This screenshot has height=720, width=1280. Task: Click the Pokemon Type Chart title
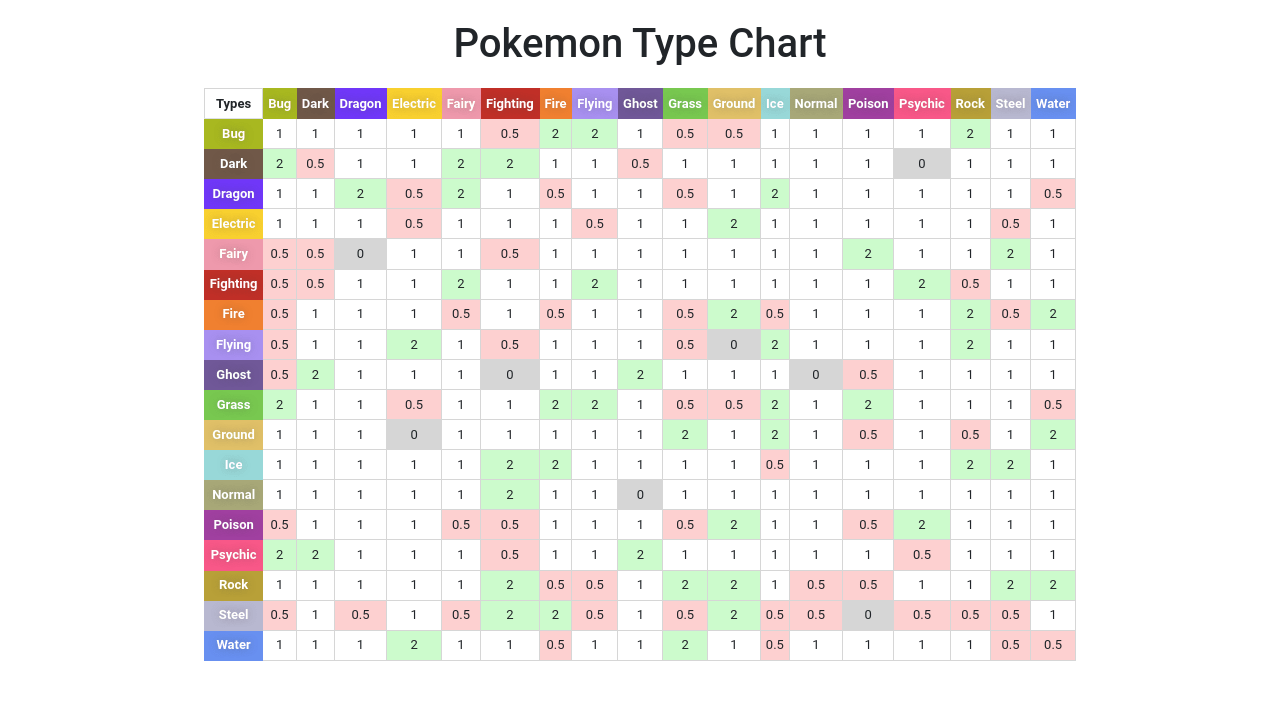[640, 44]
